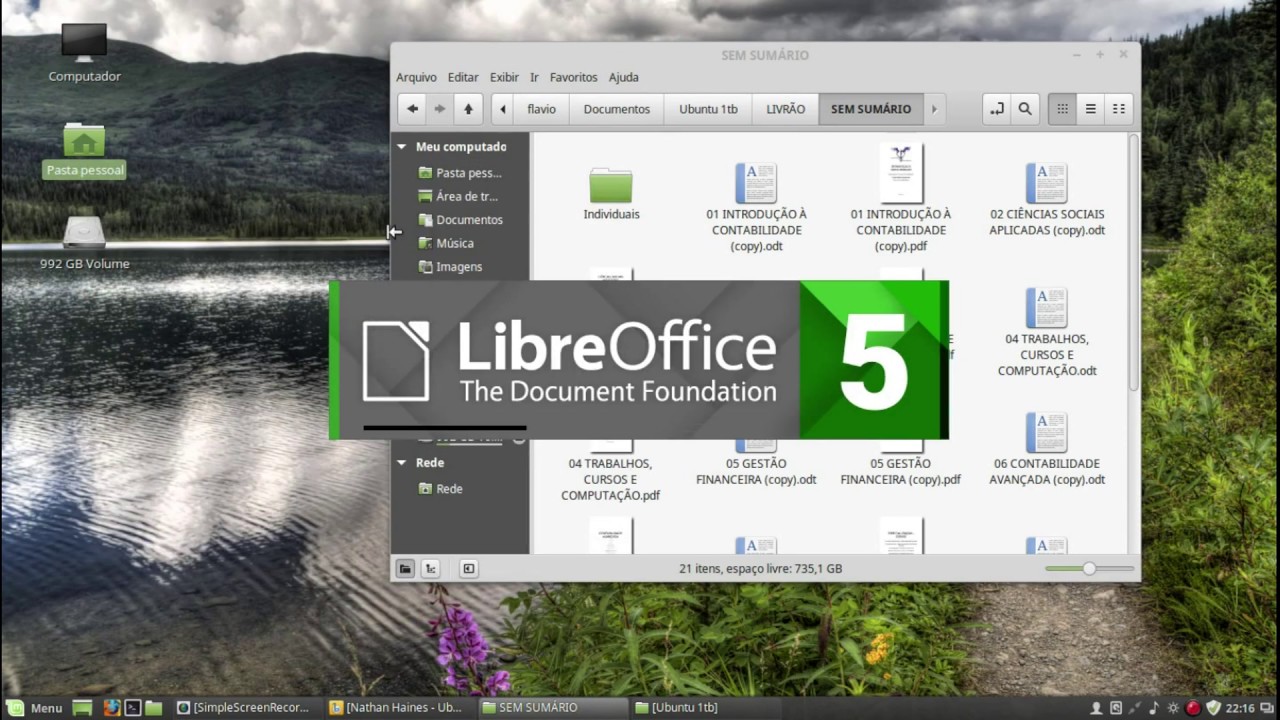This screenshot has height=720, width=1280.
Task: Select 06 CONTABILIDADE AVANÇADA (copy).odt file icon
Action: [x=1047, y=433]
